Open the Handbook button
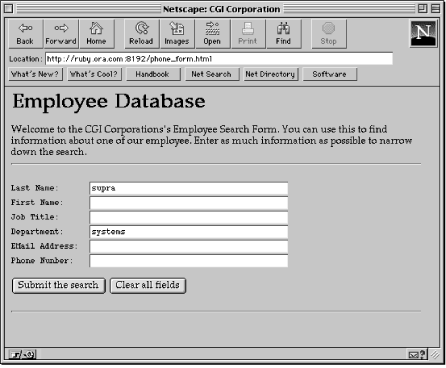The width and height of the screenshot is (446, 368). tap(153, 74)
